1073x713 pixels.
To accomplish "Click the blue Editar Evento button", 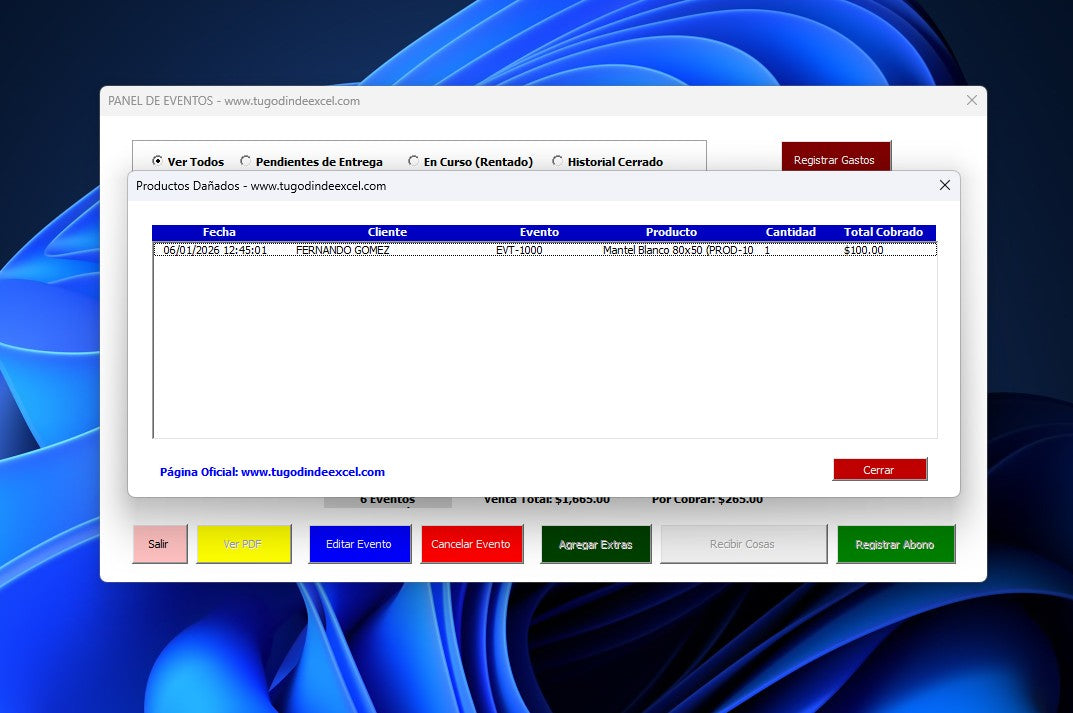I will [x=359, y=544].
